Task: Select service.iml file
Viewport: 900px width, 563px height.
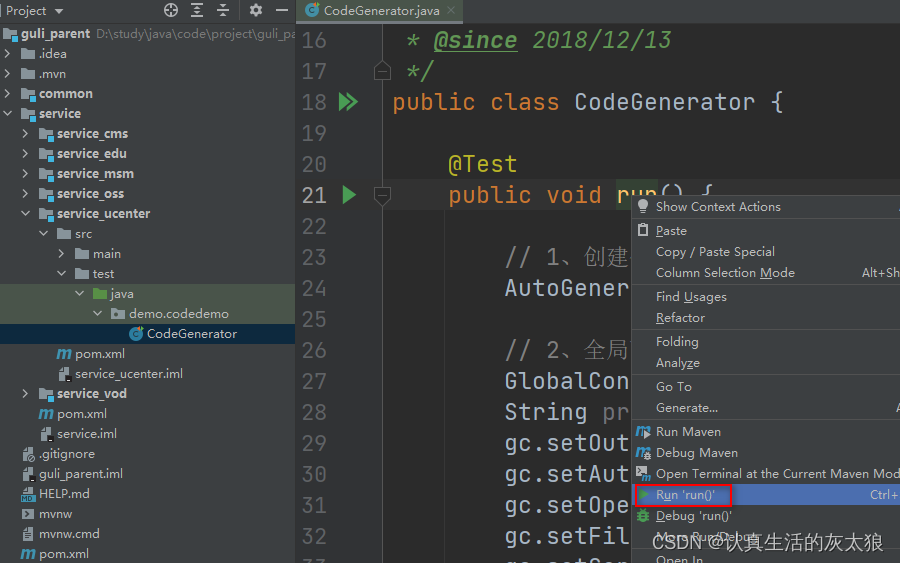Action: (x=78, y=433)
